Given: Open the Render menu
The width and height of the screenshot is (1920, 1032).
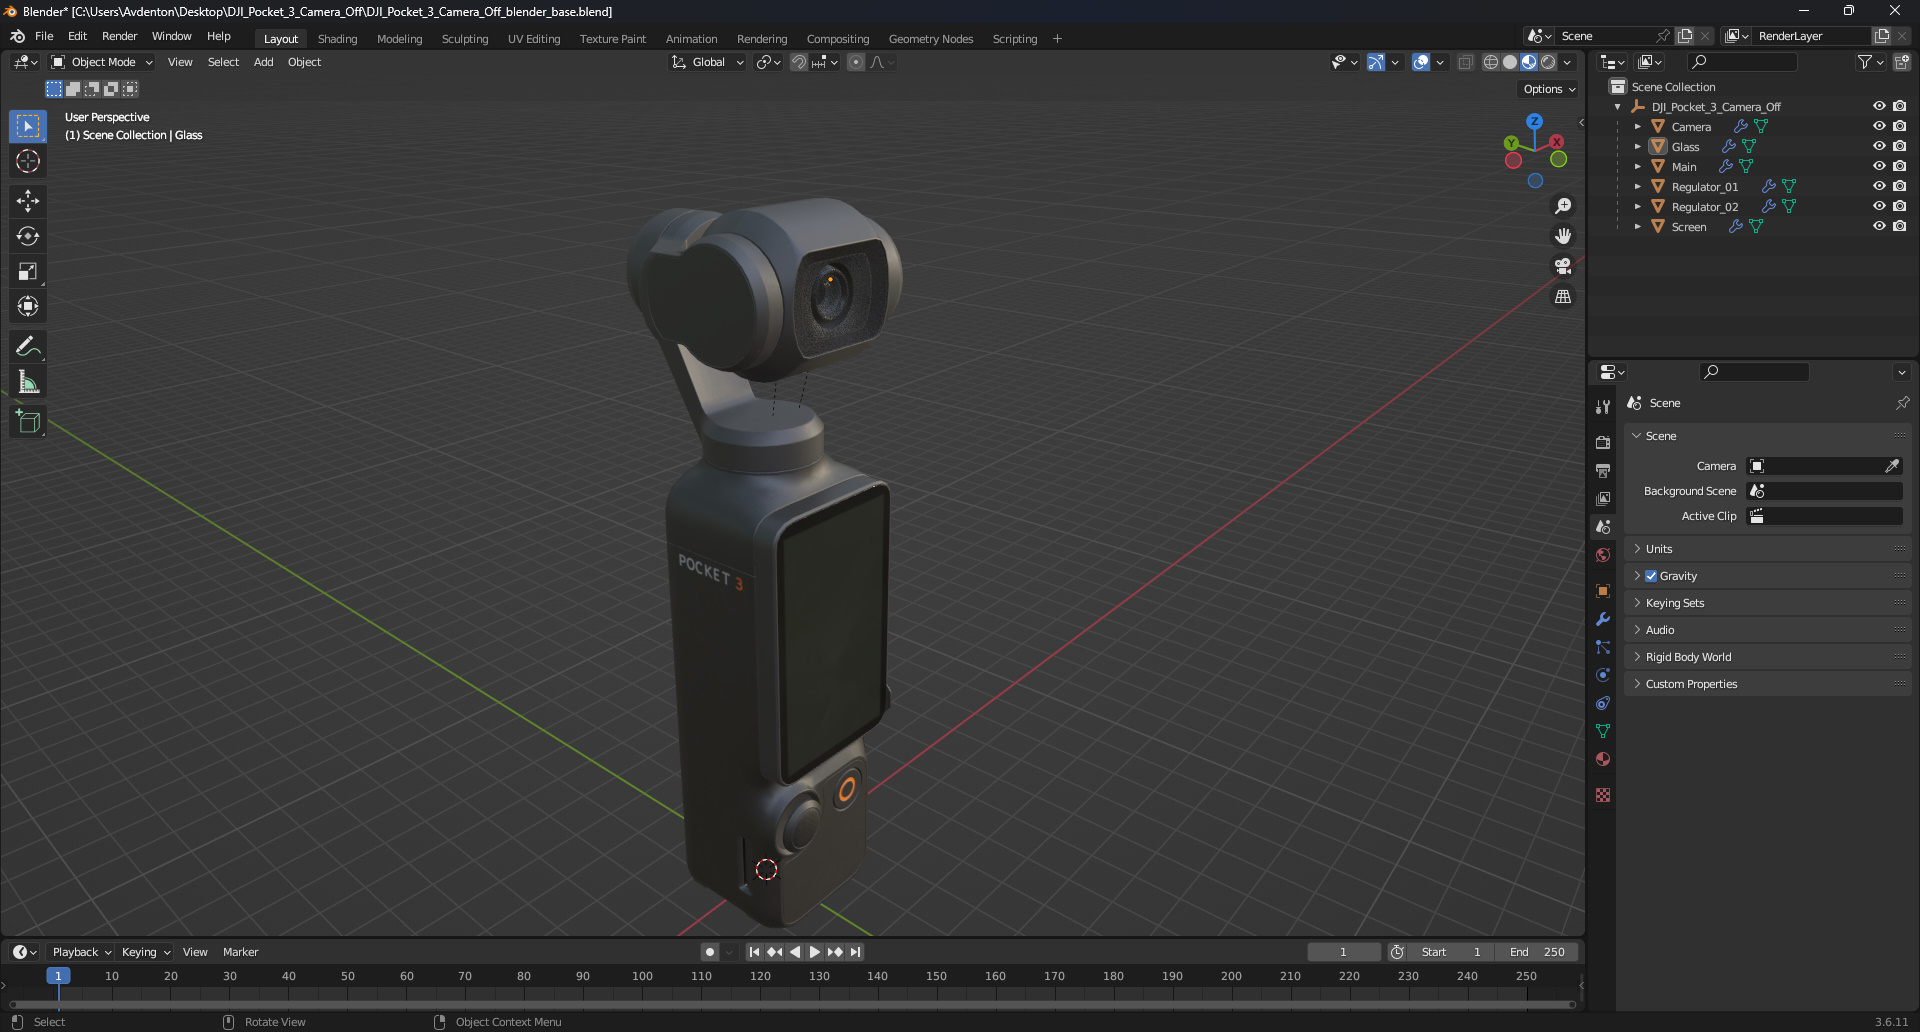Looking at the screenshot, I should [119, 36].
